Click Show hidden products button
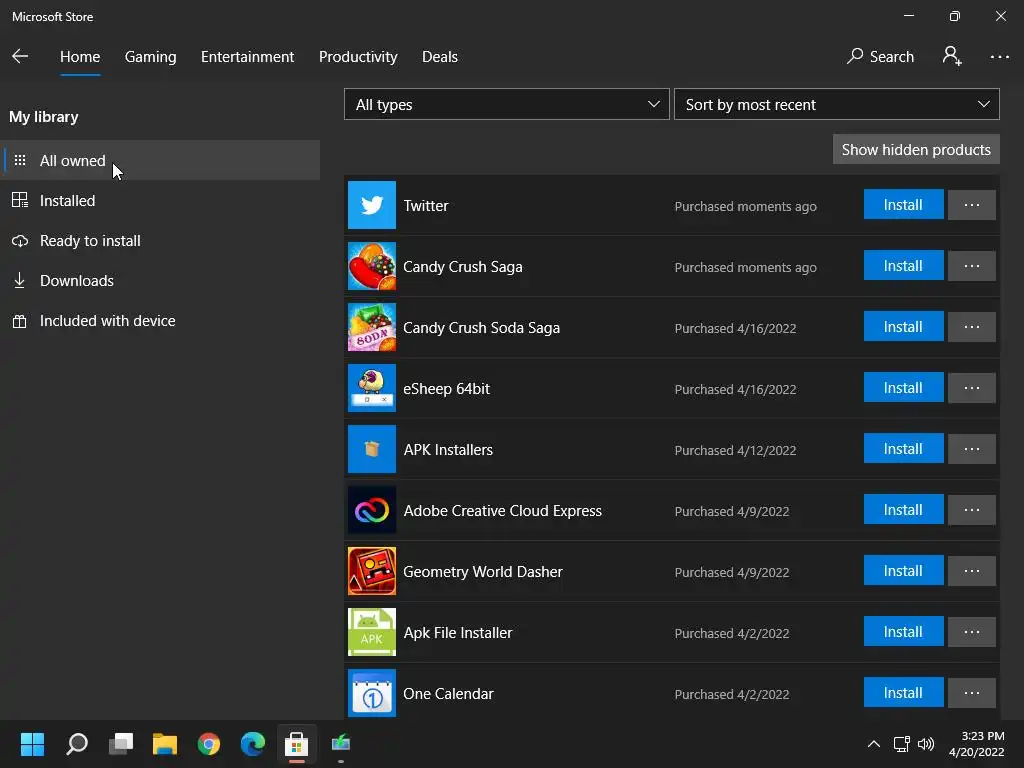This screenshot has height=768, width=1024. (x=916, y=150)
